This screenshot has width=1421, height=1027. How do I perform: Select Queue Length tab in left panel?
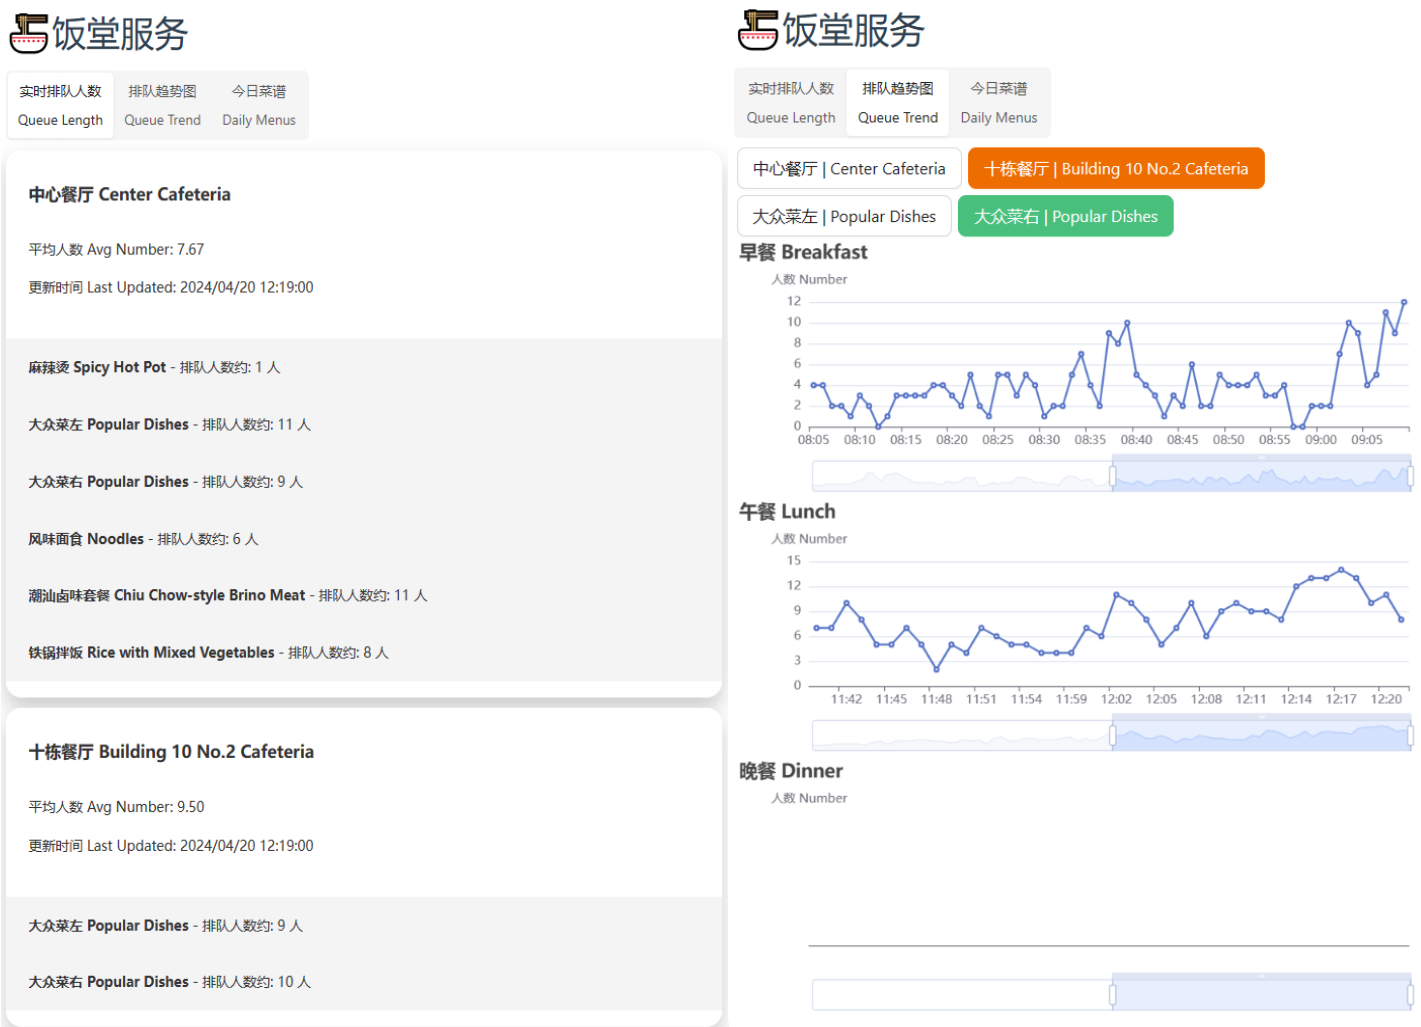pyautogui.click(x=60, y=105)
